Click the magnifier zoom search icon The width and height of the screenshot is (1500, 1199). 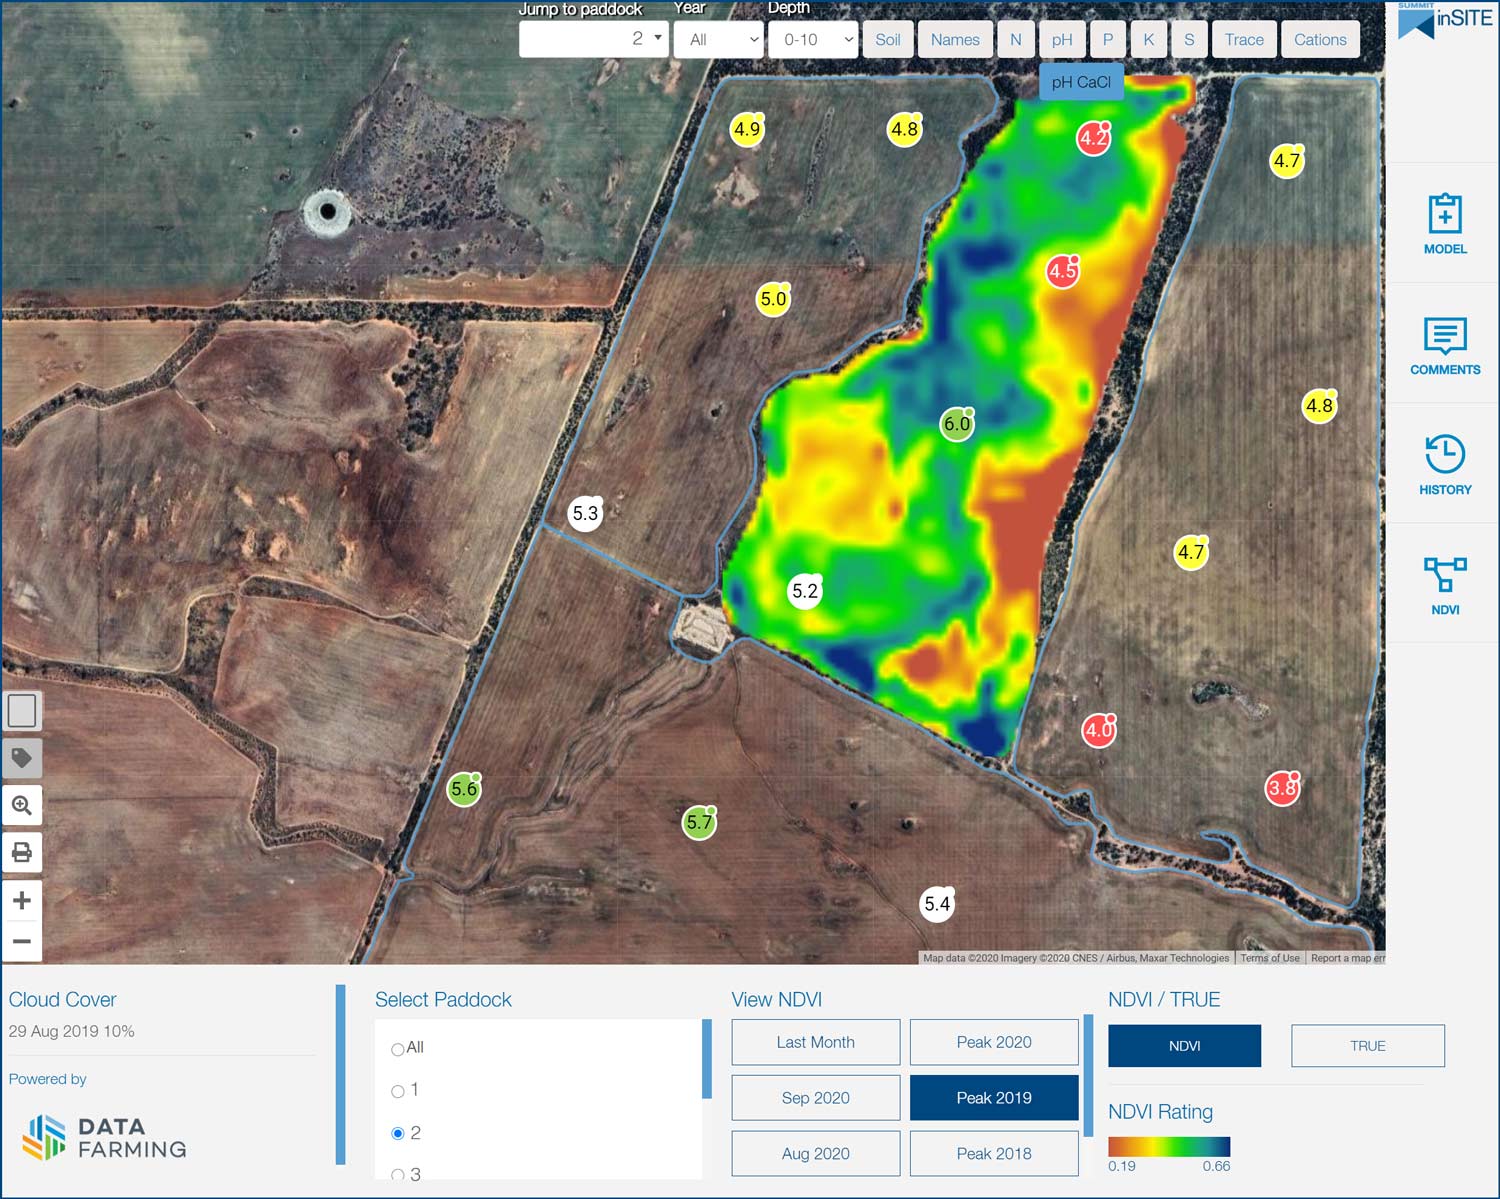(x=22, y=805)
